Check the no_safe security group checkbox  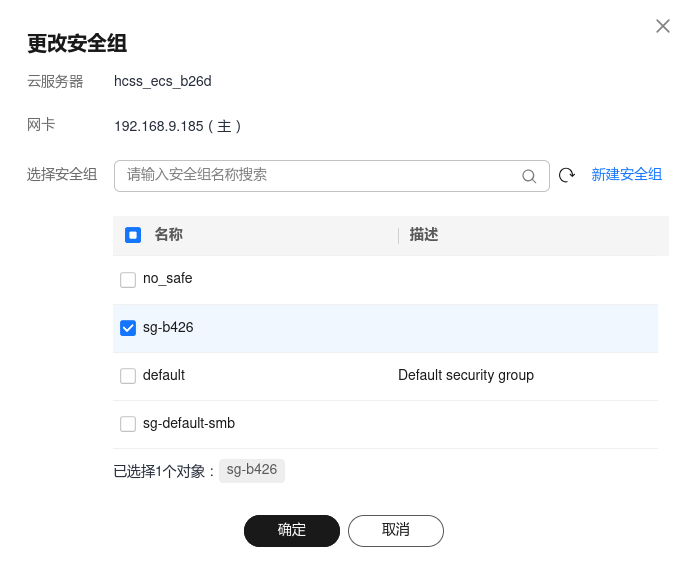[x=128, y=280]
